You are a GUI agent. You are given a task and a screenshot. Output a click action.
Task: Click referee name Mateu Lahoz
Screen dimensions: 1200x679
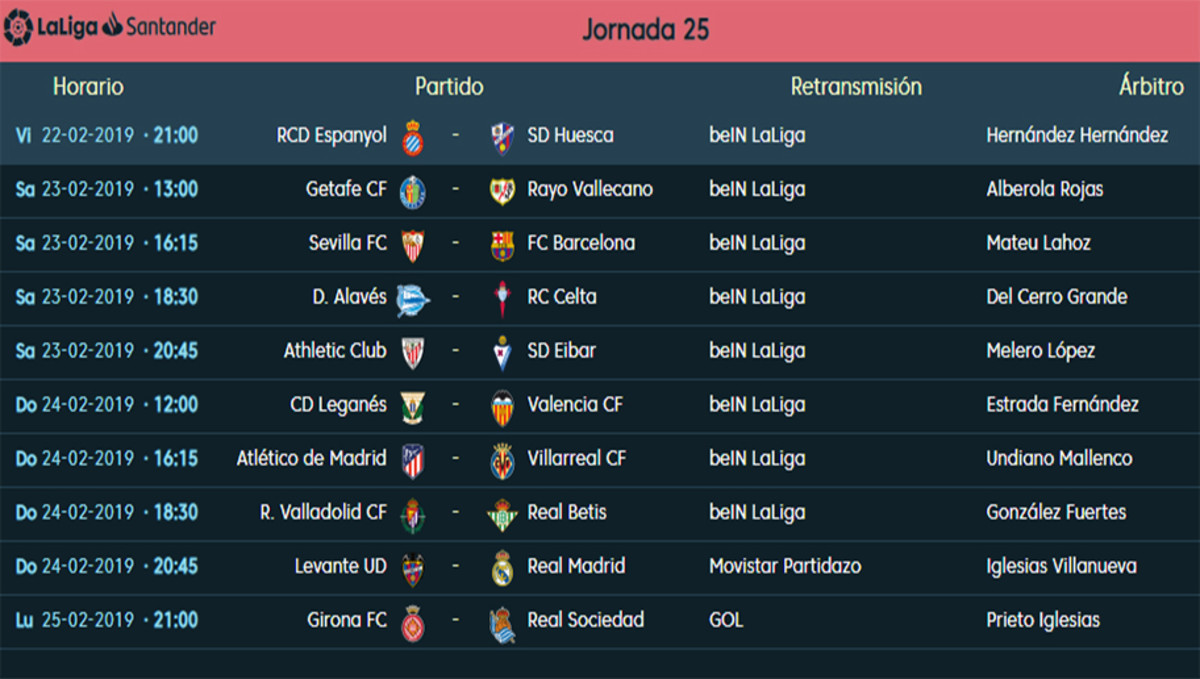click(x=1038, y=243)
